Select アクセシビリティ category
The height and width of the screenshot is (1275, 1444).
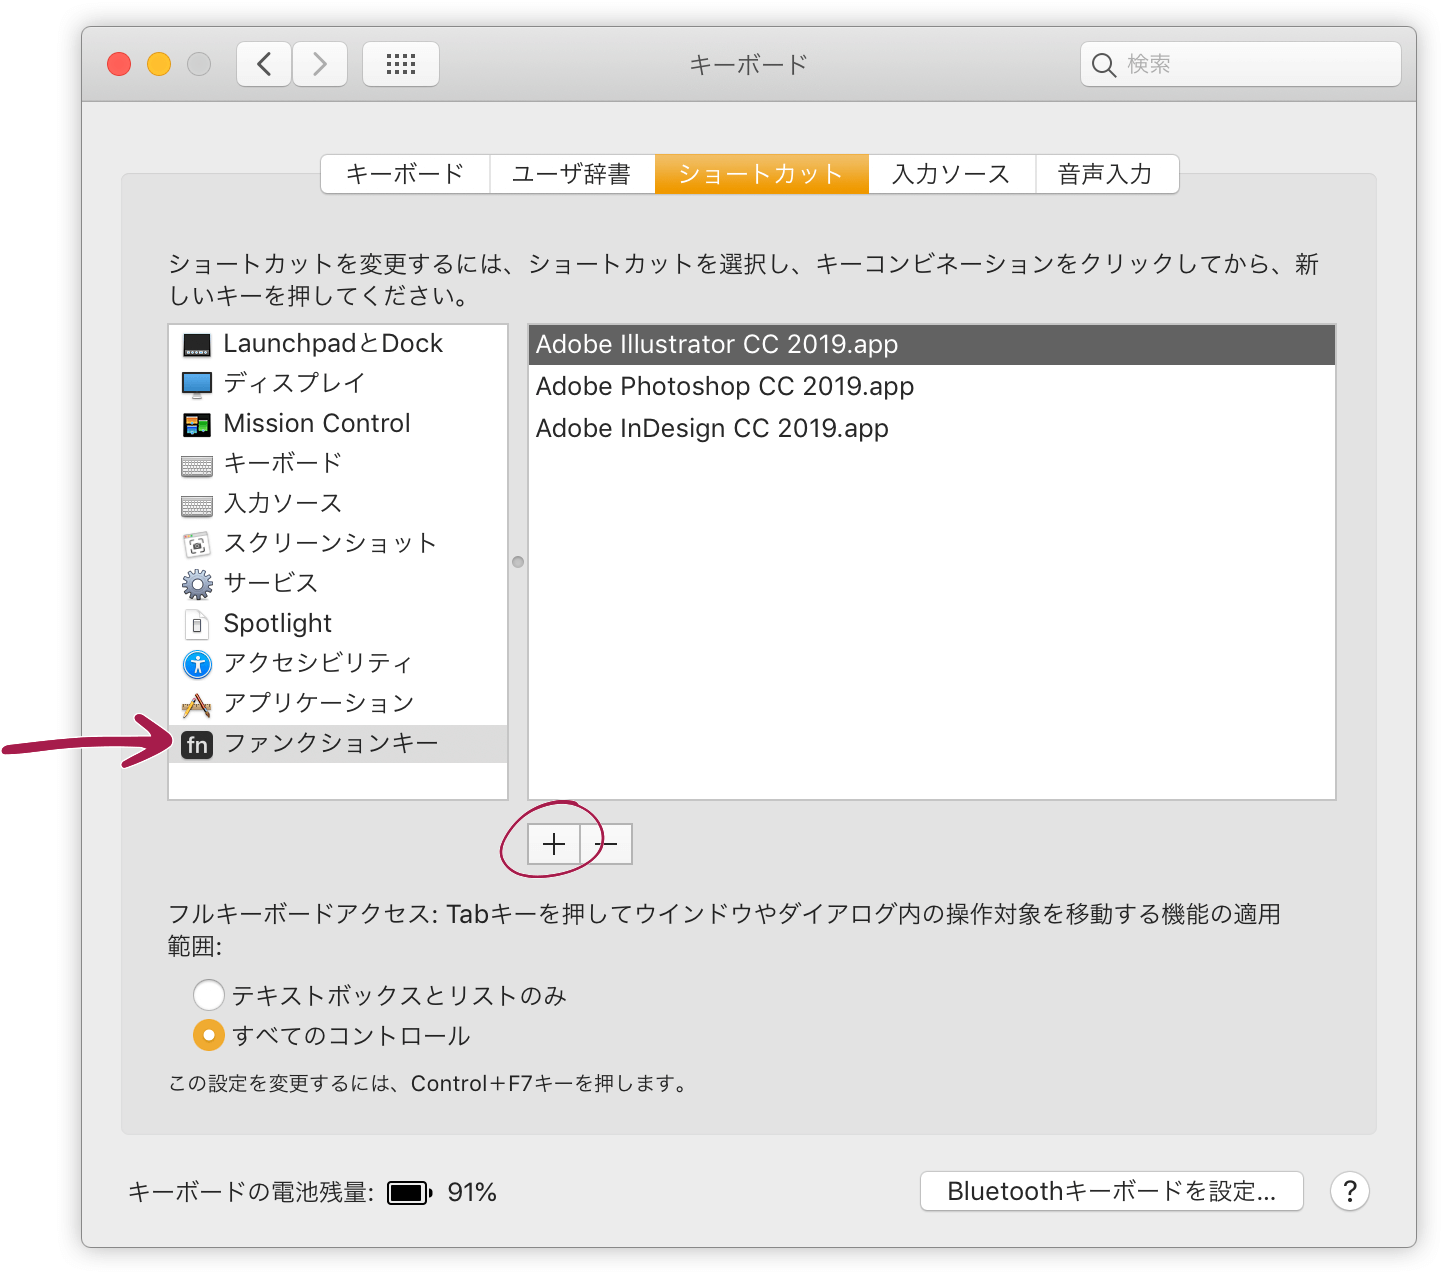click(x=338, y=664)
